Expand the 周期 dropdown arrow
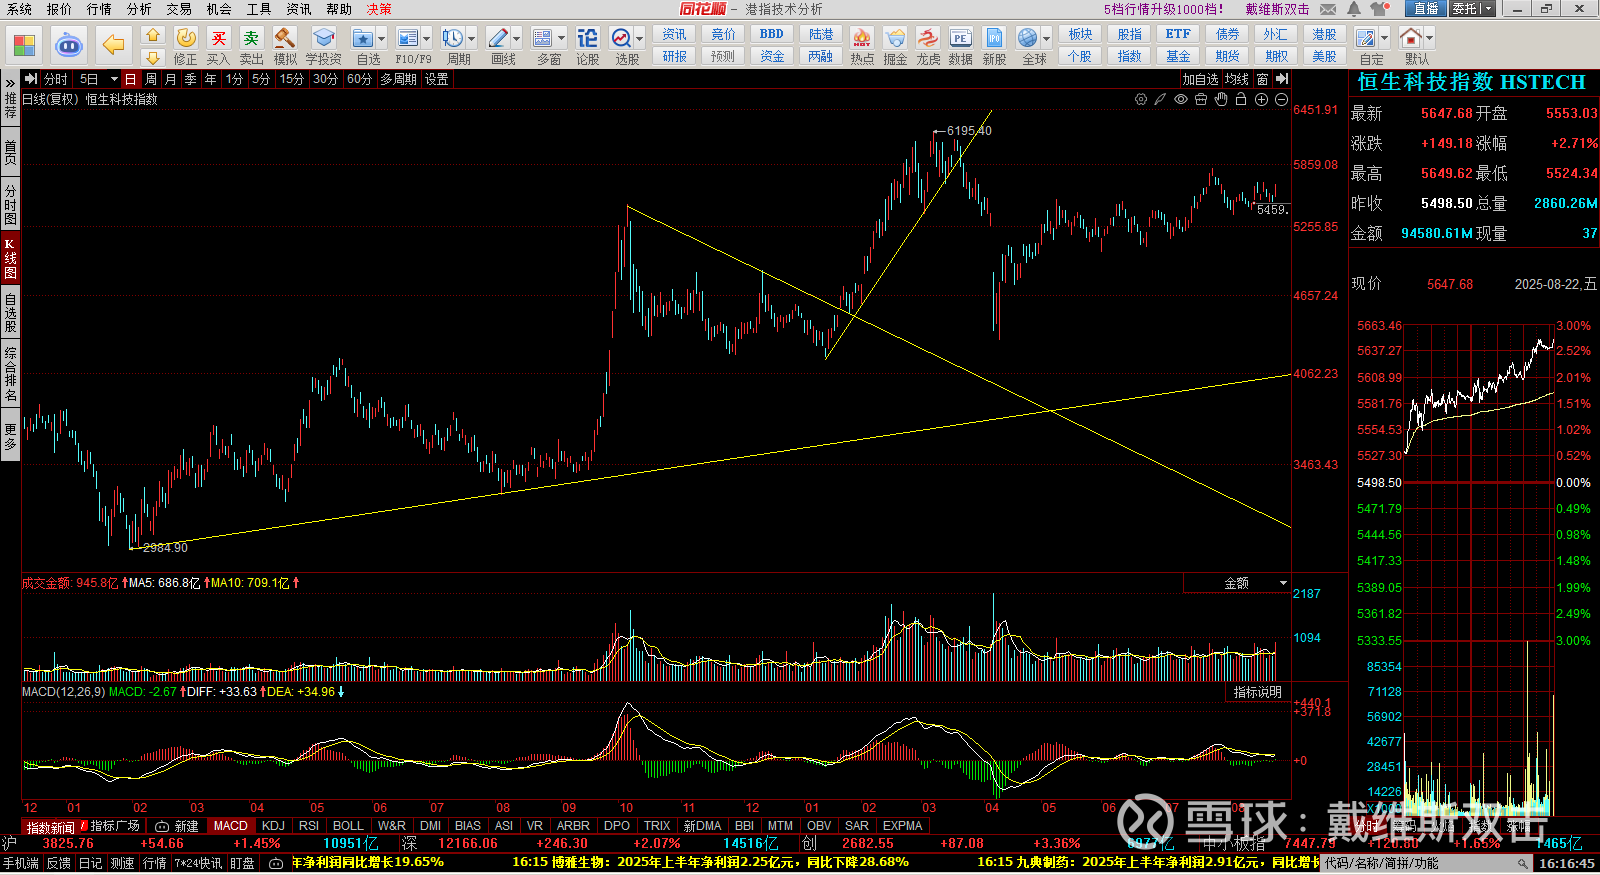The width and height of the screenshot is (1600, 875). coord(472,39)
